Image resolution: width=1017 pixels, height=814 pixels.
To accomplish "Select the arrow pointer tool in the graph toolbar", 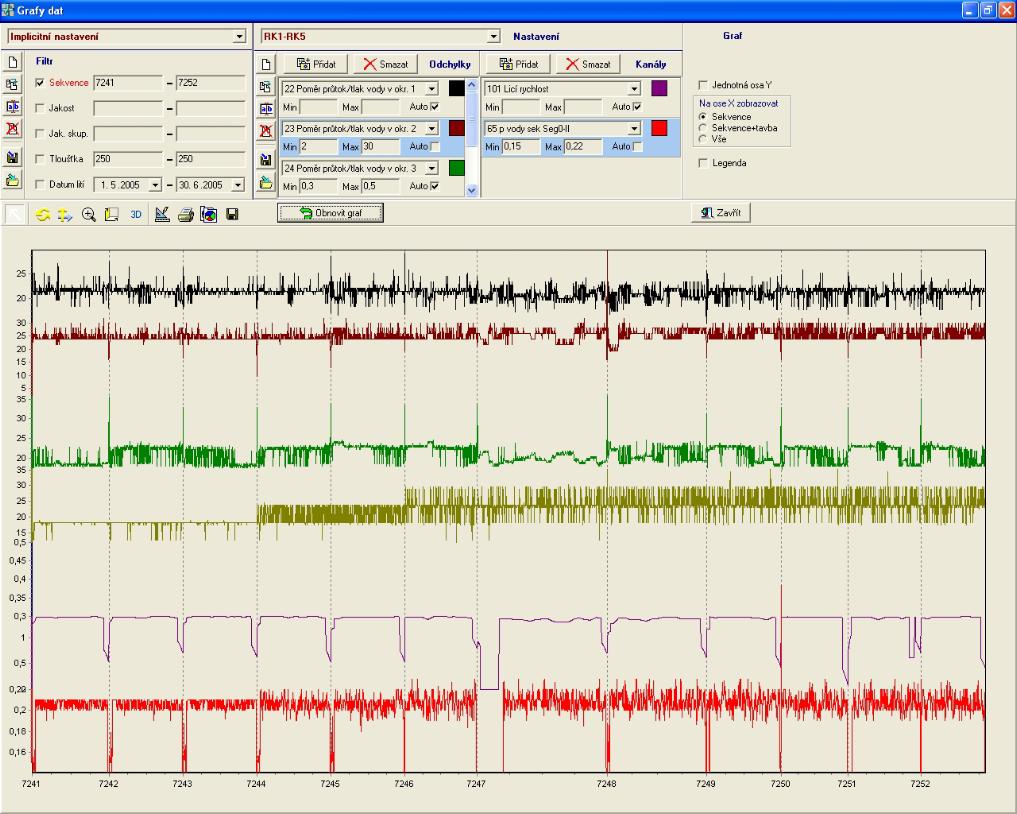I will (x=15, y=214).
